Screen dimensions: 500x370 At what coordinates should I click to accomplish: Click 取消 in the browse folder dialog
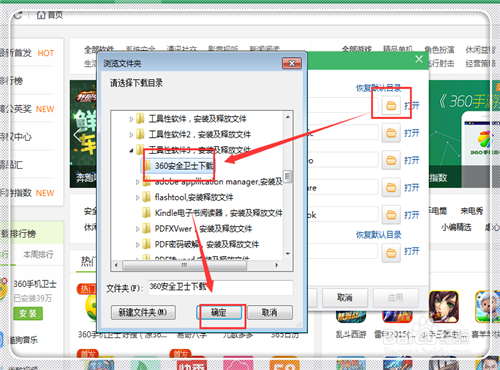(x=270, y=313)
